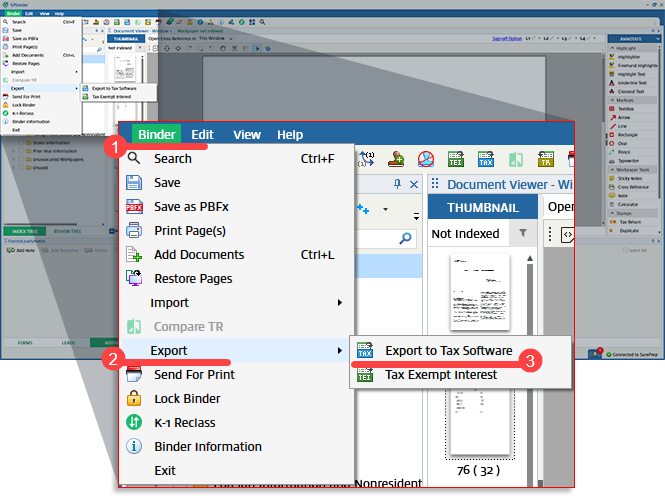This screenshot has height=500, width=665.
Task: Toggle the L3 sign-off checkmark
Action: pos(570,39)
